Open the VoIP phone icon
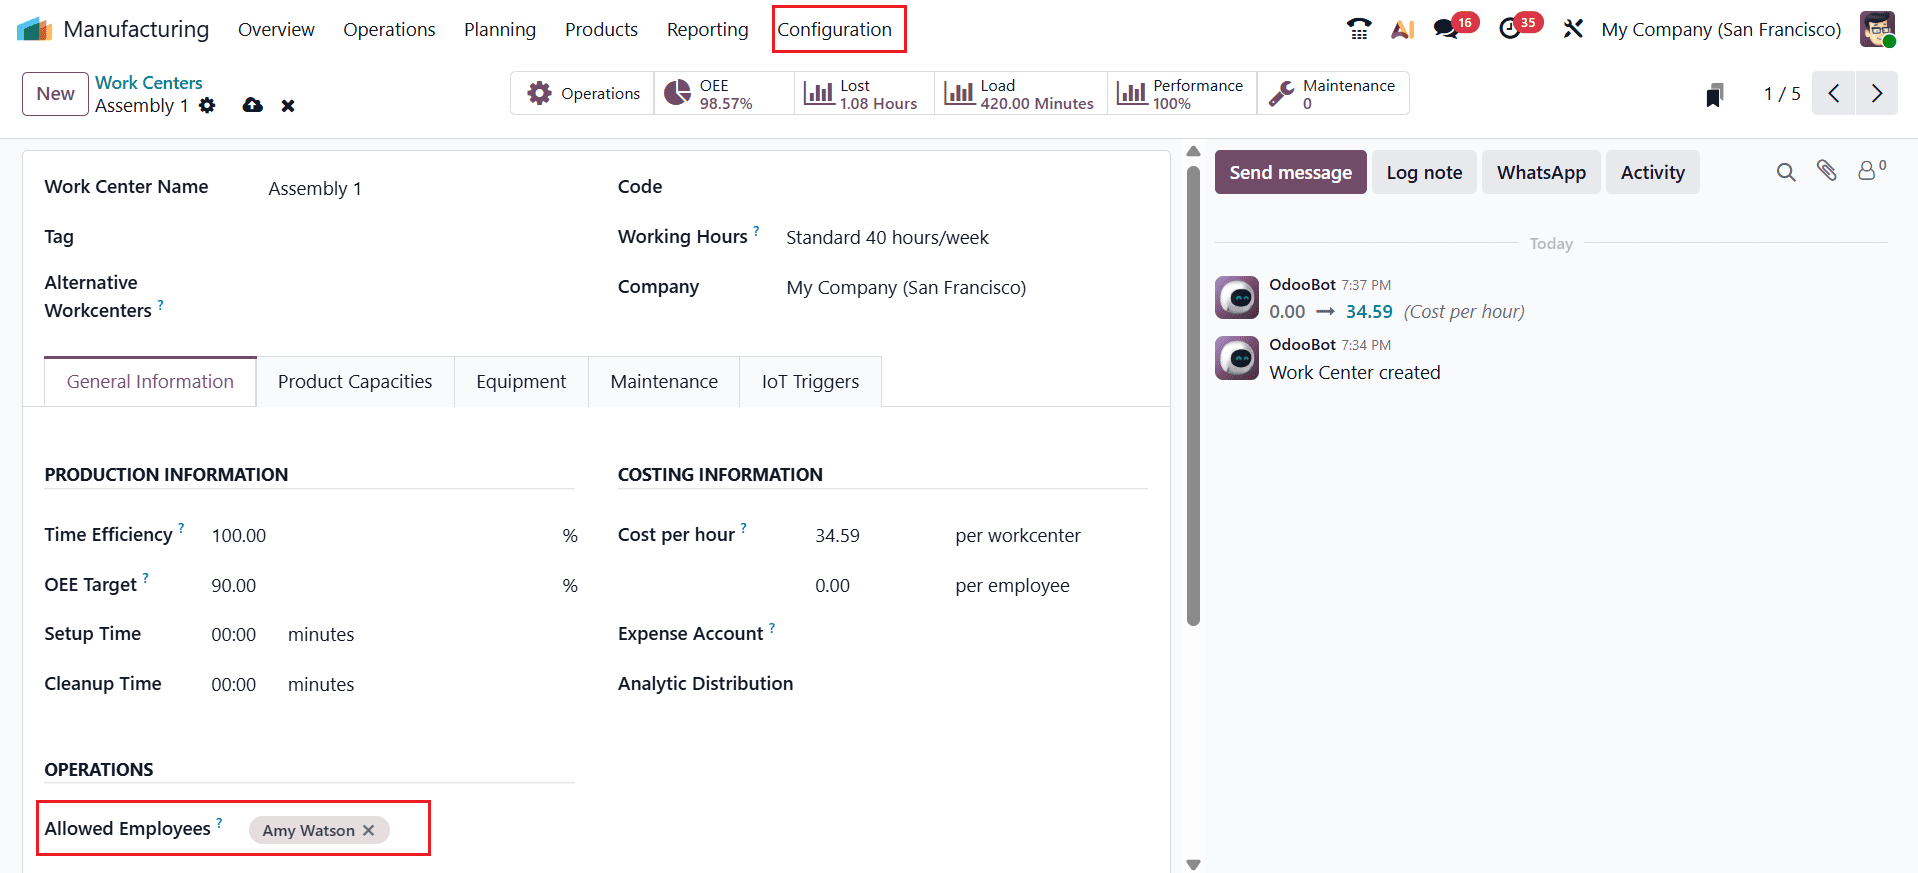The height and width of the screenshot is (873, 1918). click(1358, 29)
